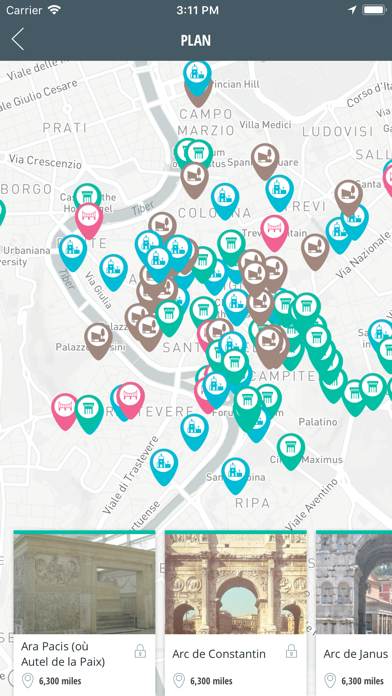Image resolution: width=392 pixels, height=696 pixels.
Task: Tap pink bridge pin far left of Trastevere
Action: pos(65,411)
